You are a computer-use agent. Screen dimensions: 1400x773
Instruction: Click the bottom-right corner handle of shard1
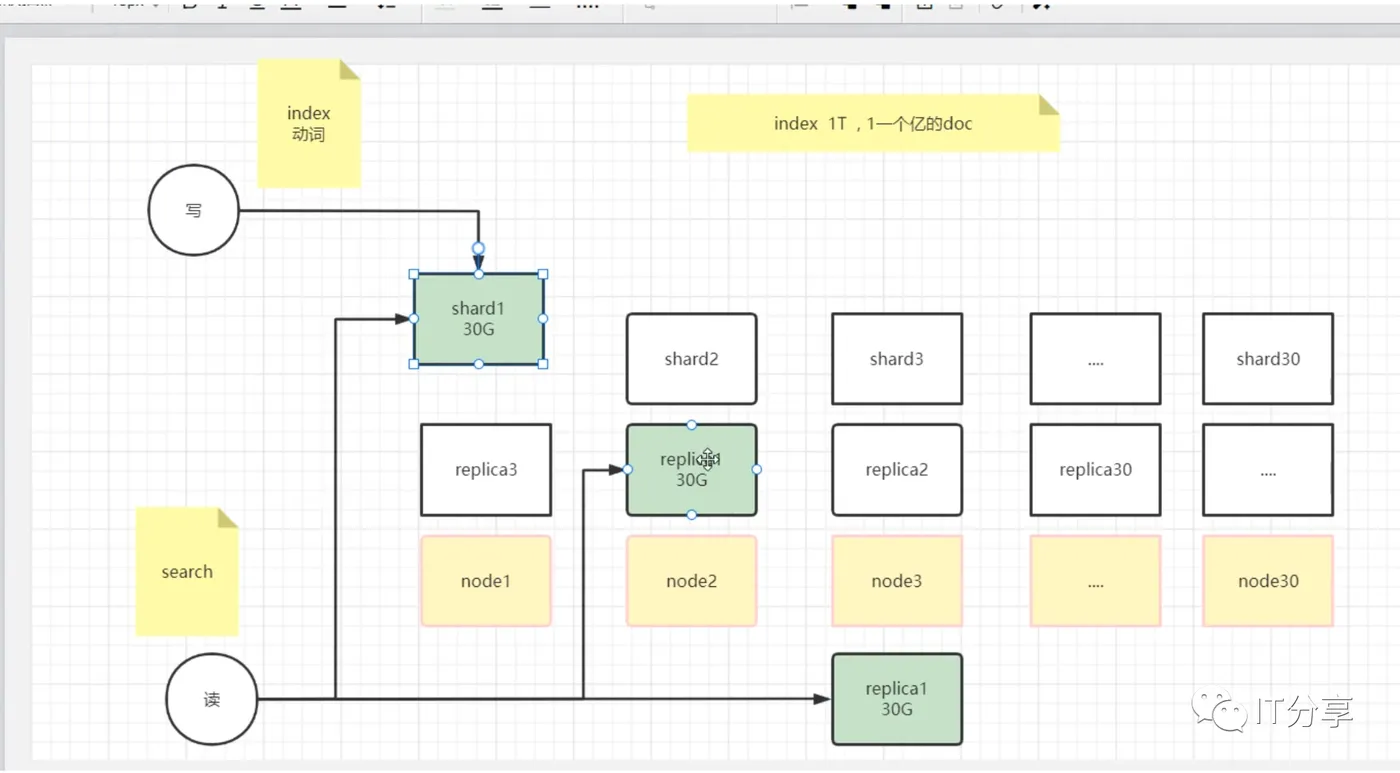[543, 364]
